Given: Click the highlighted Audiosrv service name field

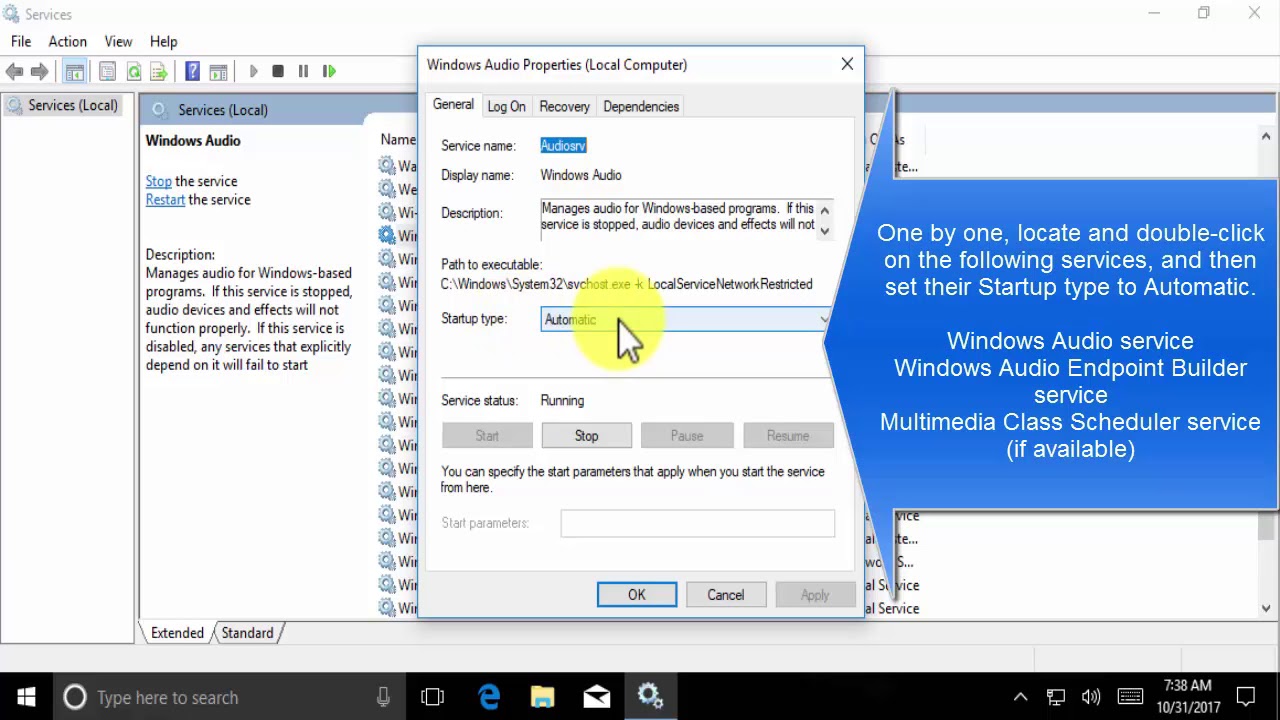Looking at the screenshot, I should point(563,146).
